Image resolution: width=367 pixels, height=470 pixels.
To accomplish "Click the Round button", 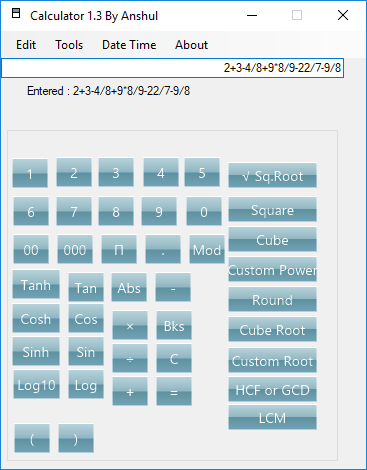I will point(272,299).
